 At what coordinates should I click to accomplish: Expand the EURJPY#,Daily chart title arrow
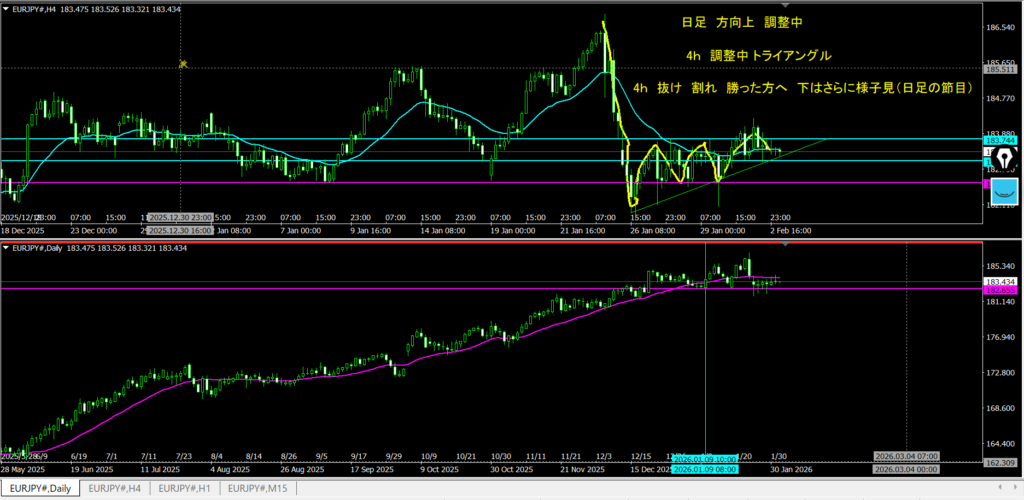[5, 248]
